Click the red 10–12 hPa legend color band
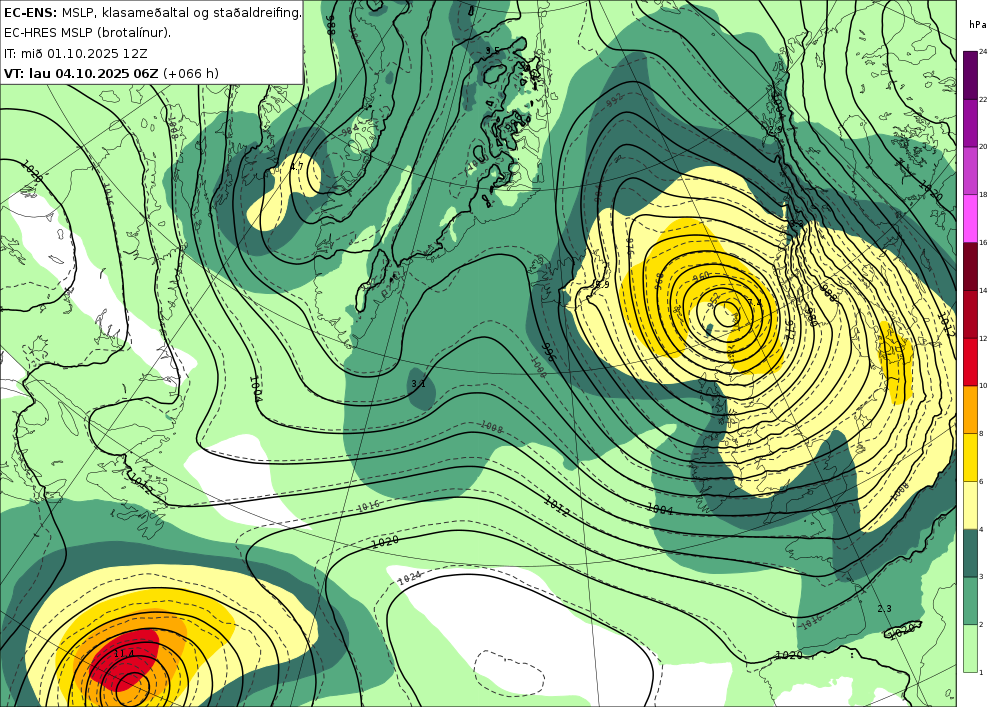The height and width of the screenshot is (707, 1000). click(x=970, y=362)
